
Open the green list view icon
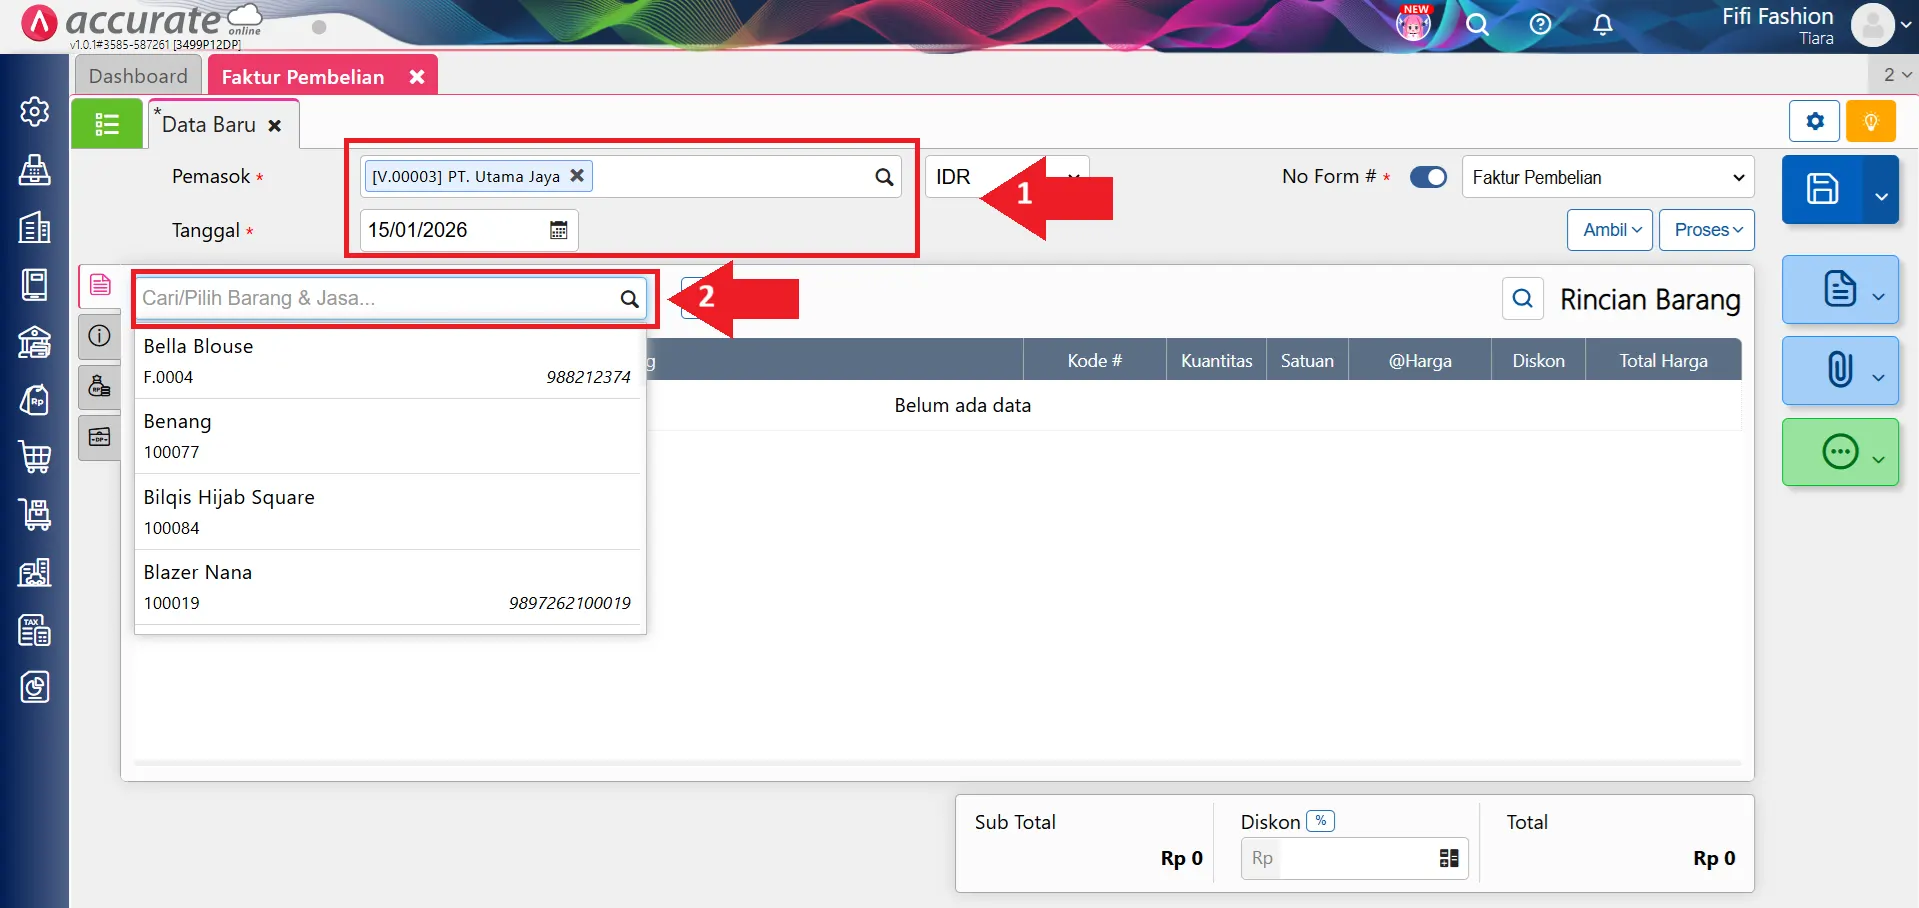[107, 124]
